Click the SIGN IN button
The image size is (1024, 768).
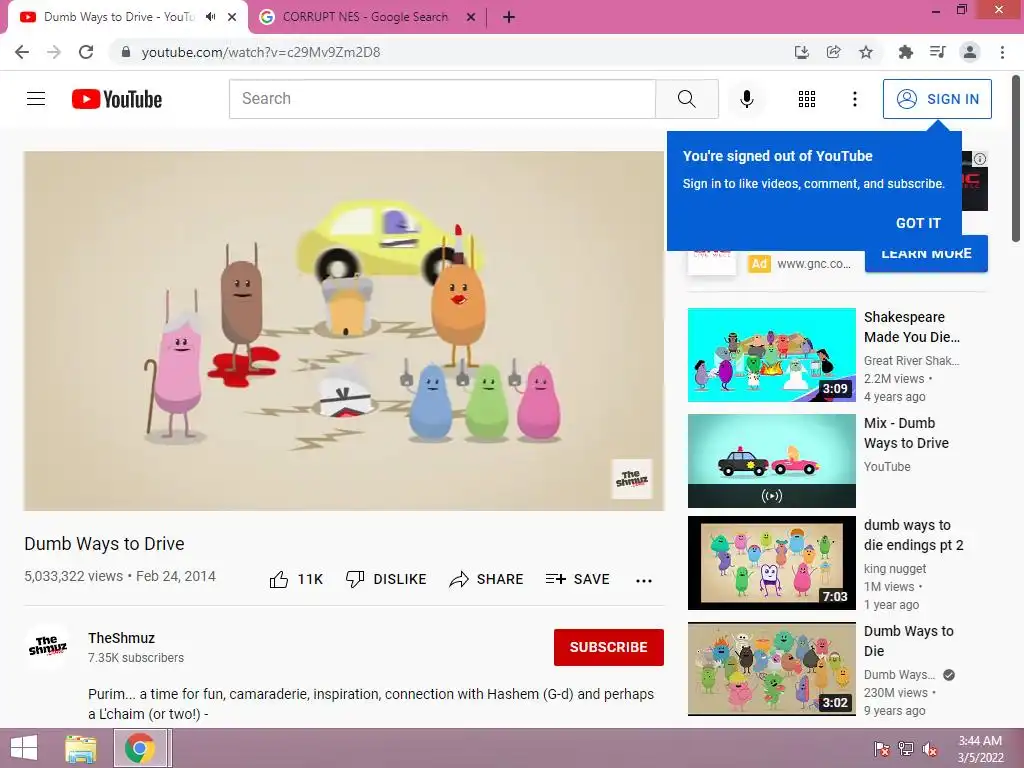pyautogui.click(x=937, y=99)
